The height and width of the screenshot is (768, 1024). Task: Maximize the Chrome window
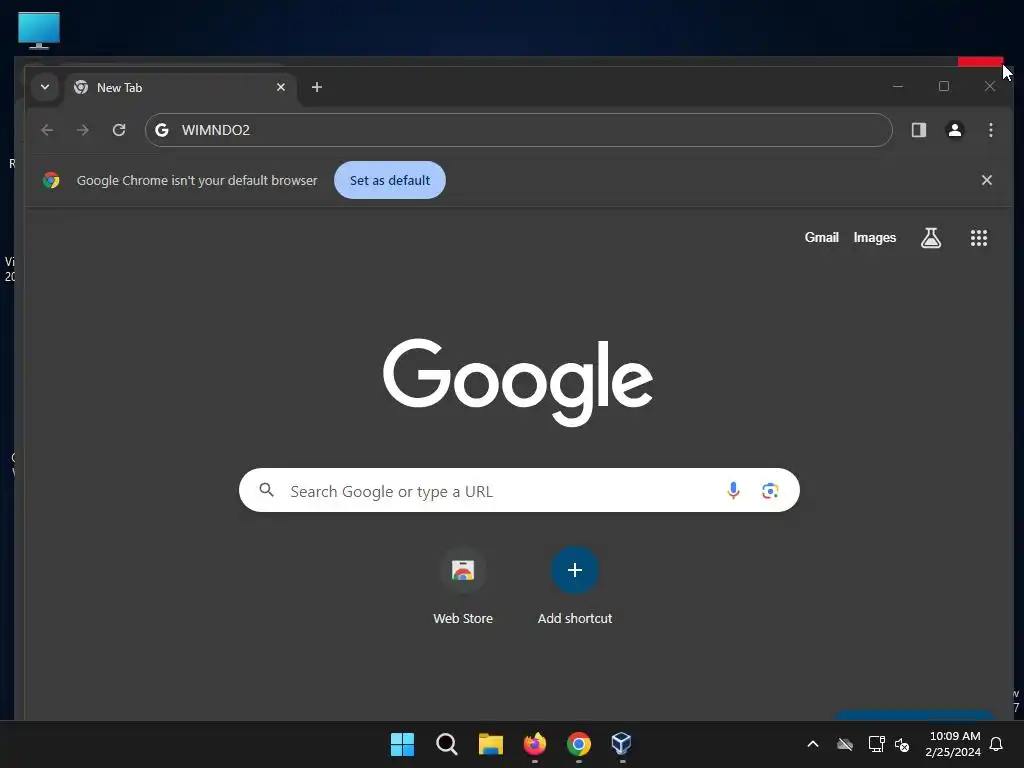(x=944, y=86)
